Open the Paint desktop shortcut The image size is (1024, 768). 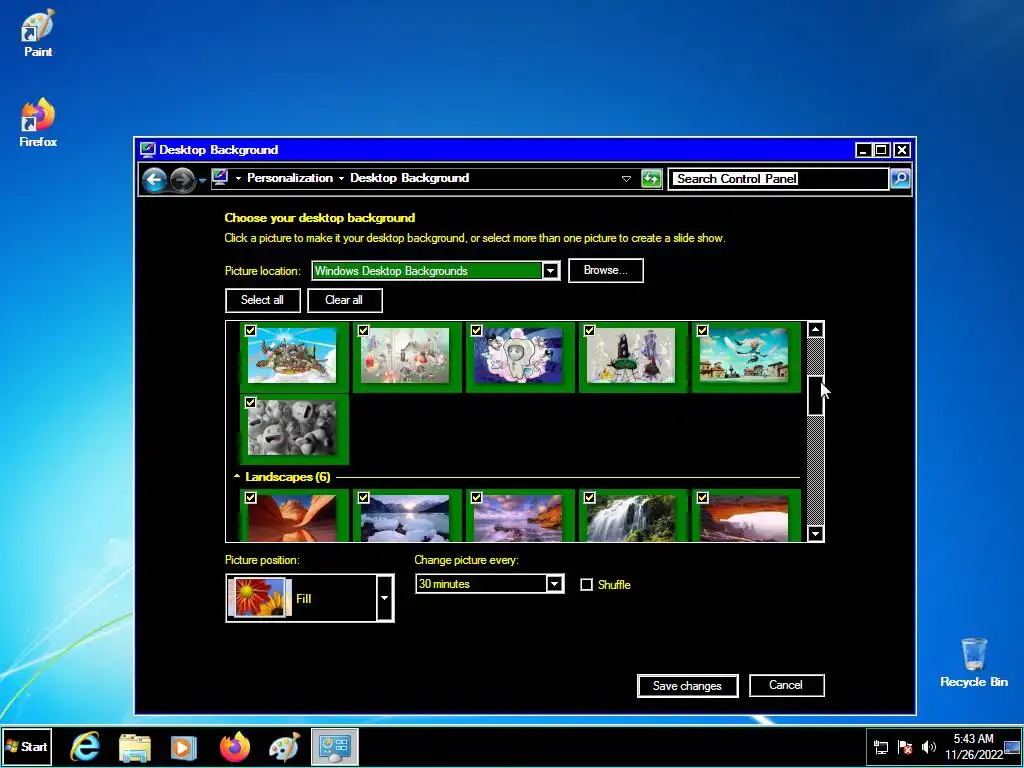pyautogui.click(x=38, y=34)
